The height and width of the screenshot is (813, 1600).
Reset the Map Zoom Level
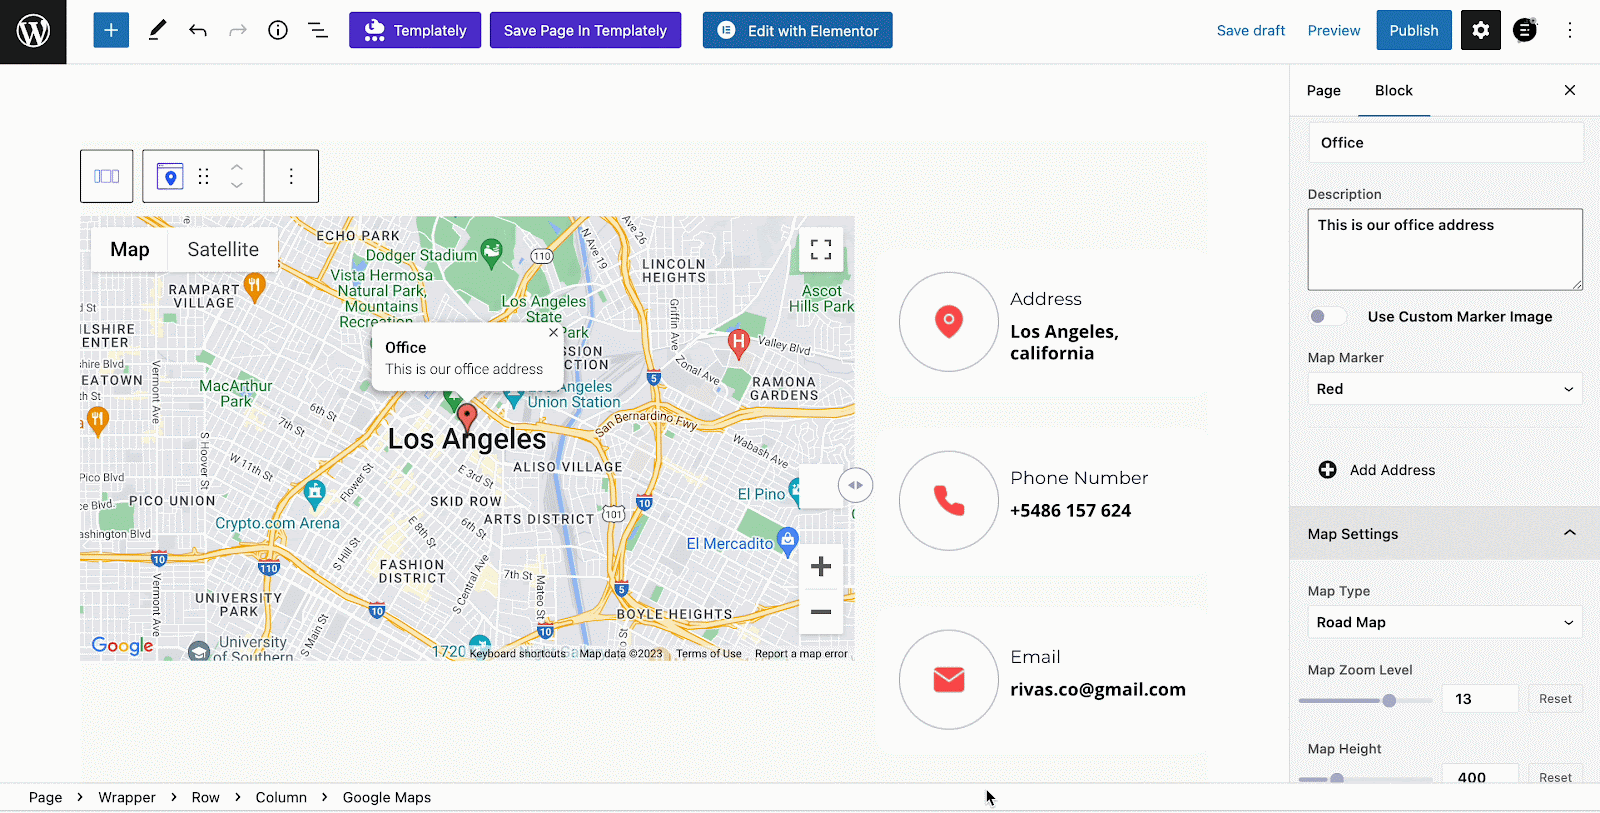[1555, 699]
